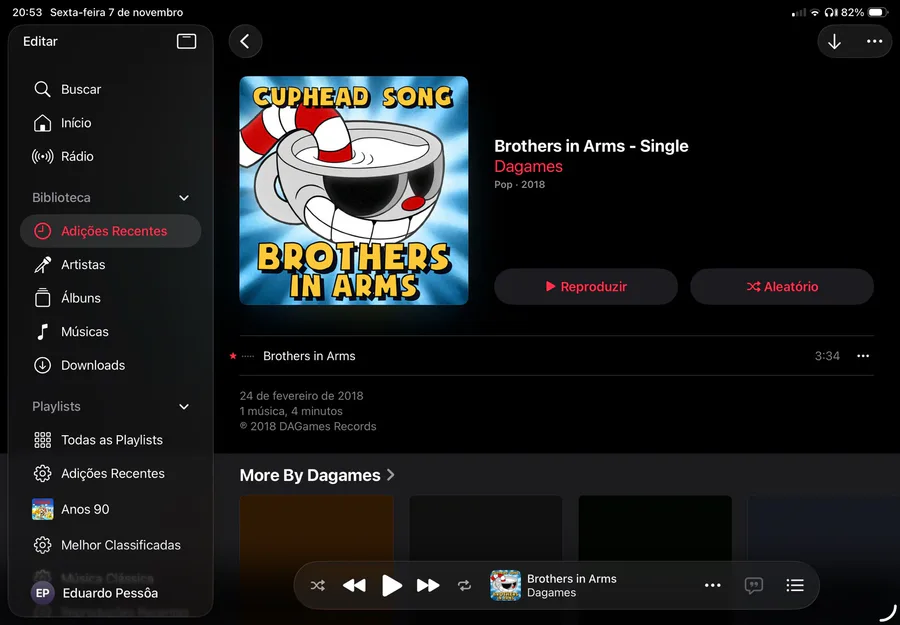Click the headphones status icon
This screenshot has width=900, height=625.
click(x=830, y=12)
